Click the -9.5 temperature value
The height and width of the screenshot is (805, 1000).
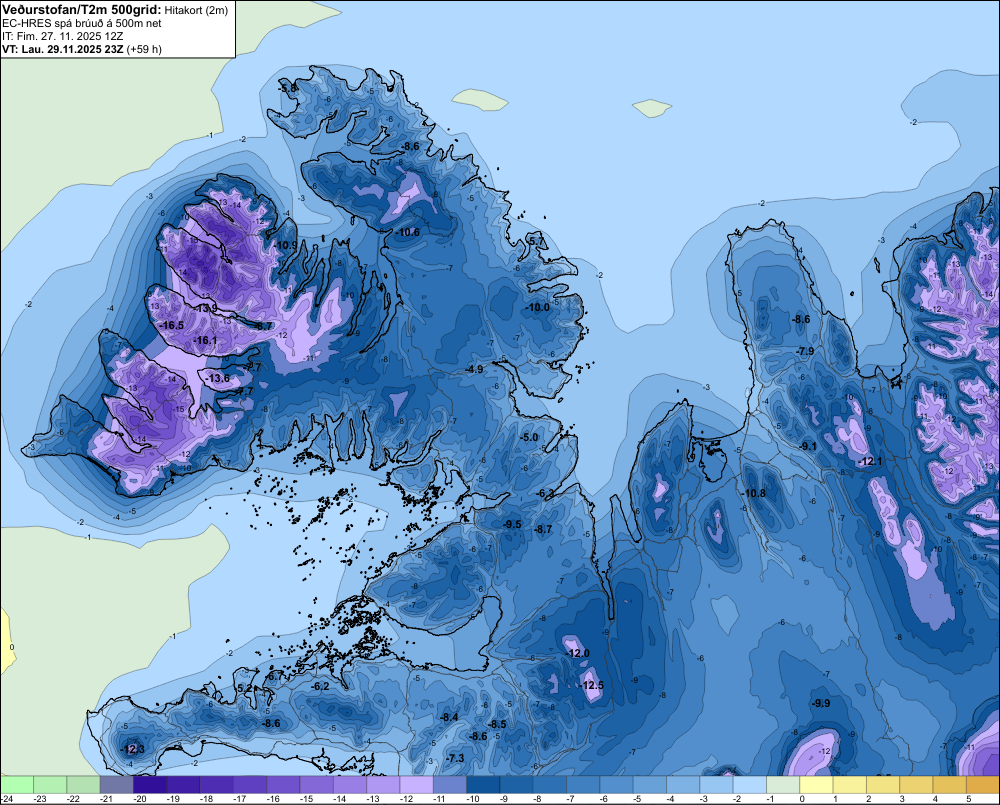click(x=512, y=524)
